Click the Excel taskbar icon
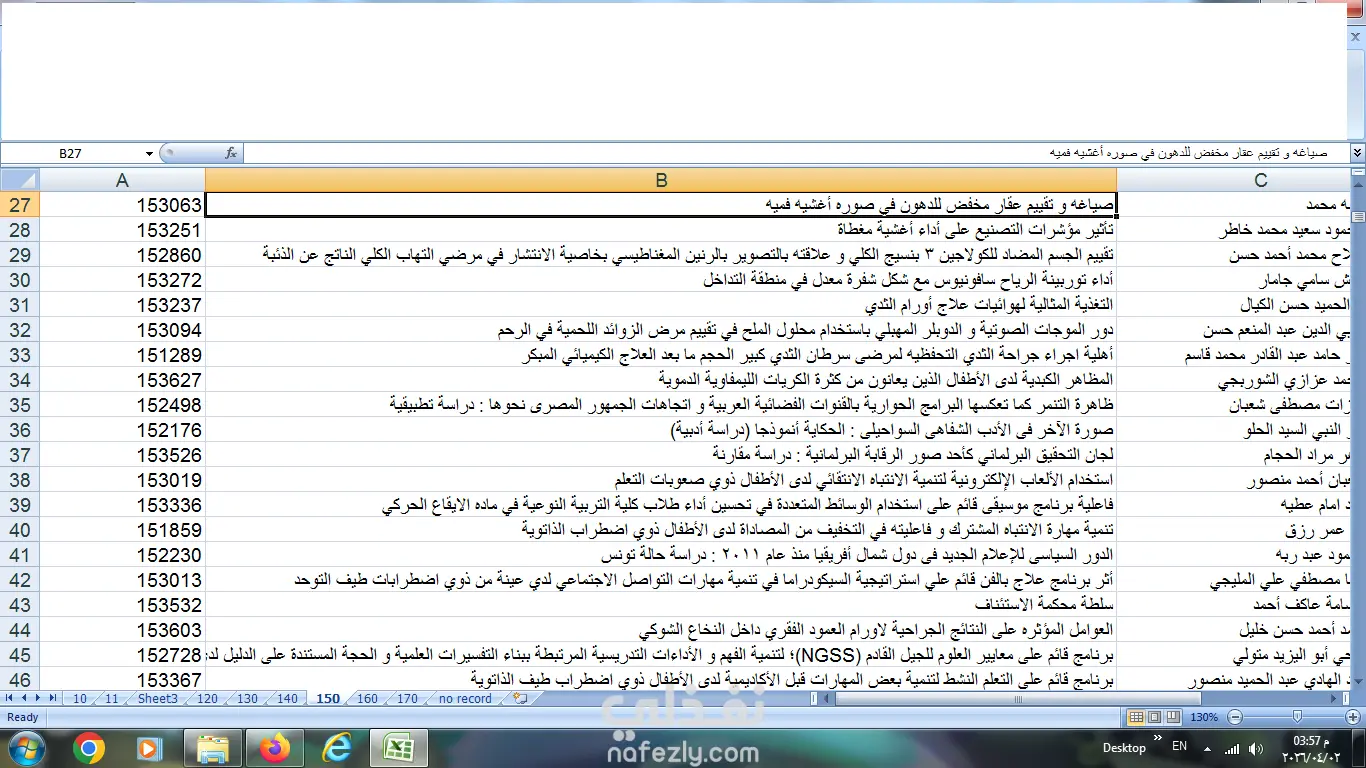This screenshot has height=768, width=1366. (x=399, y=747)
